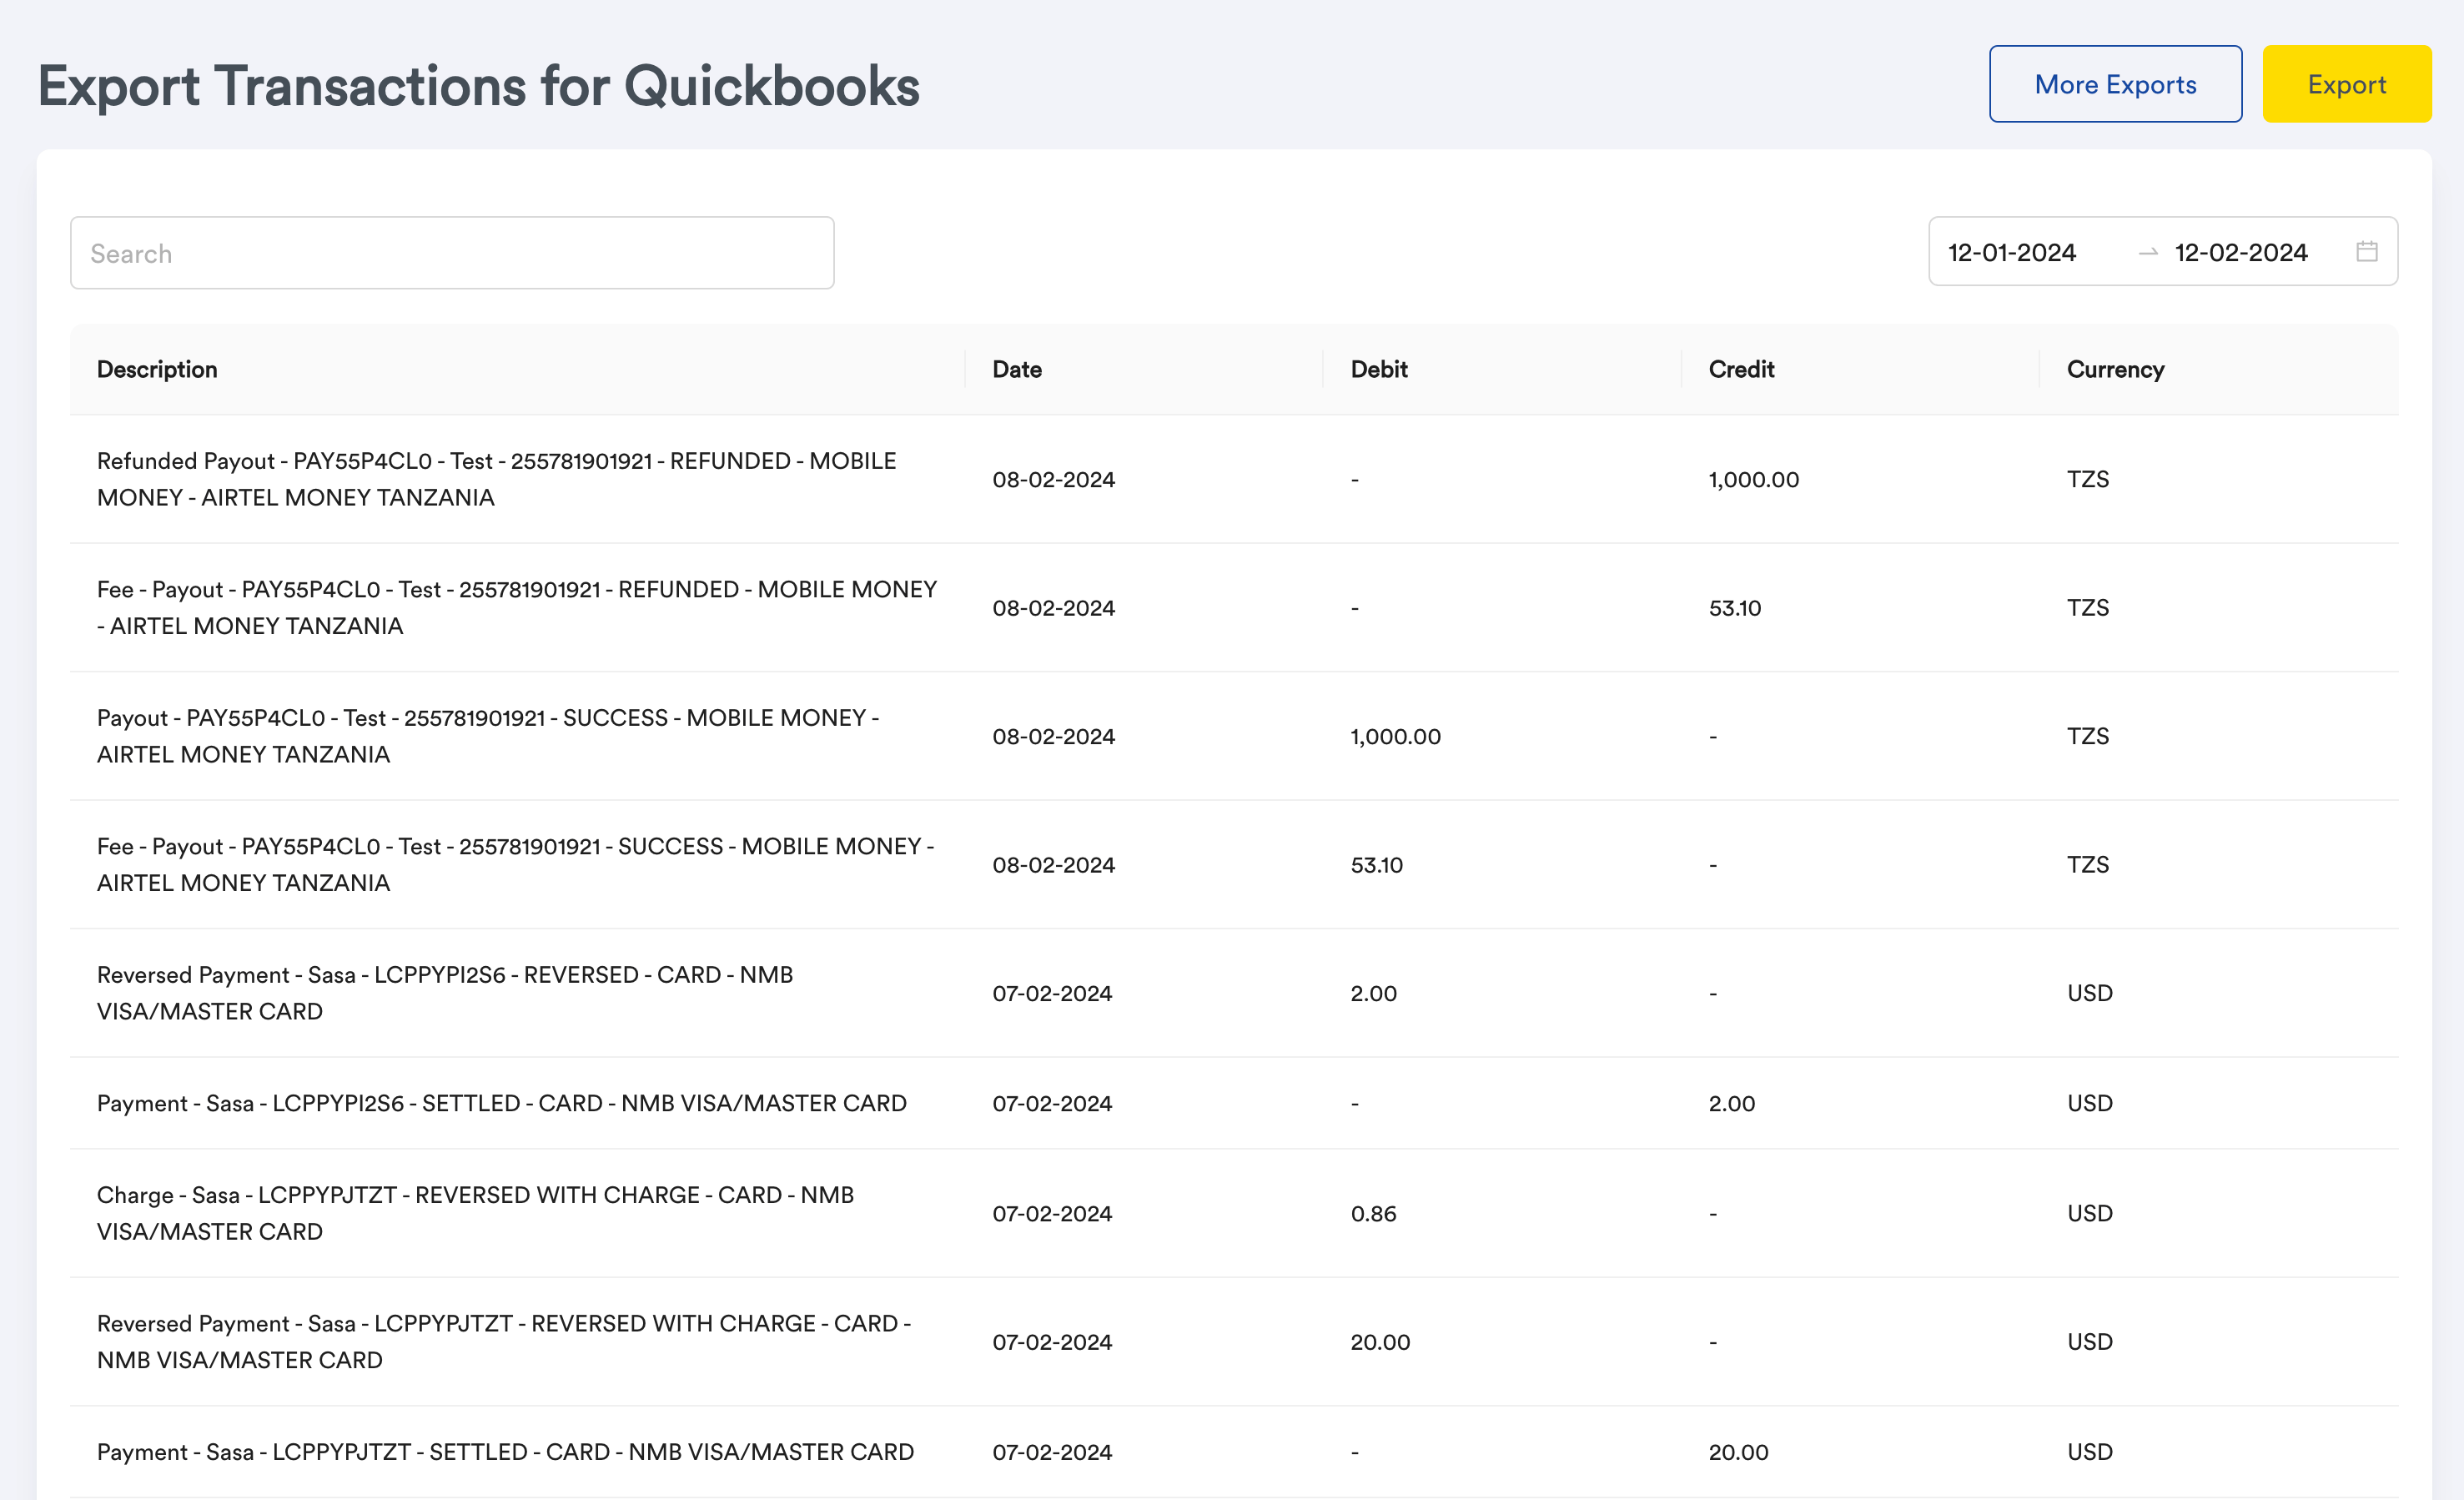2464x1500 pixels.
Task: Click the yellow Export button
Action: point(2346,84)
